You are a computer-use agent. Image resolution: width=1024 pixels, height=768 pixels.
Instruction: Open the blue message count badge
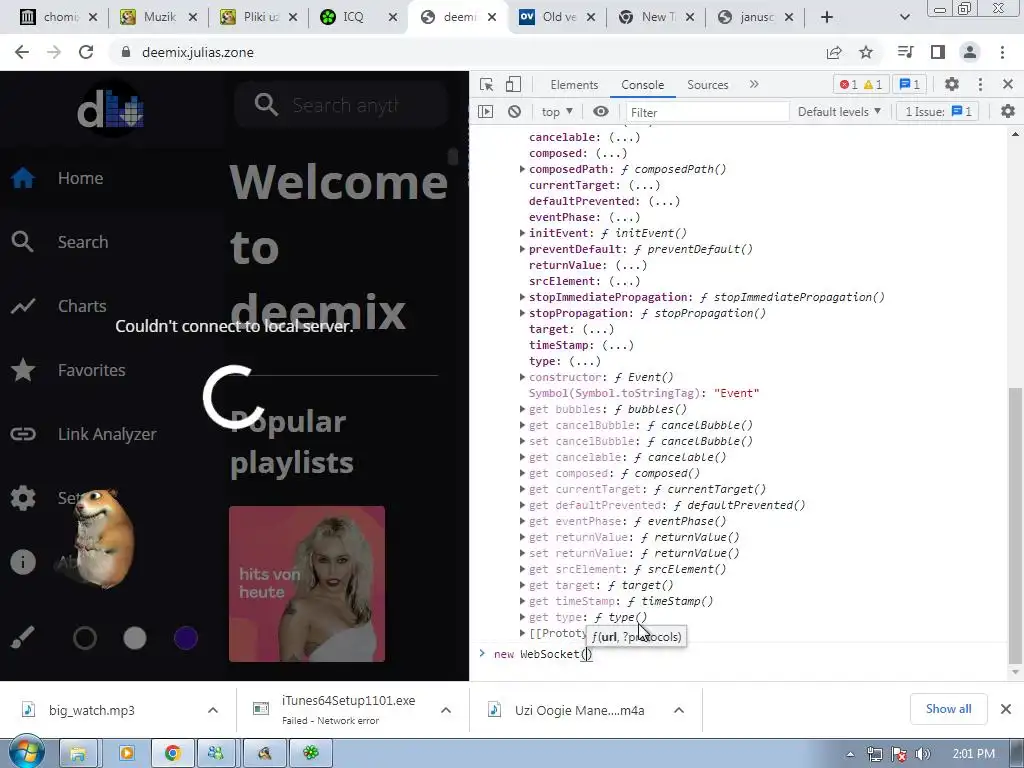909,84
